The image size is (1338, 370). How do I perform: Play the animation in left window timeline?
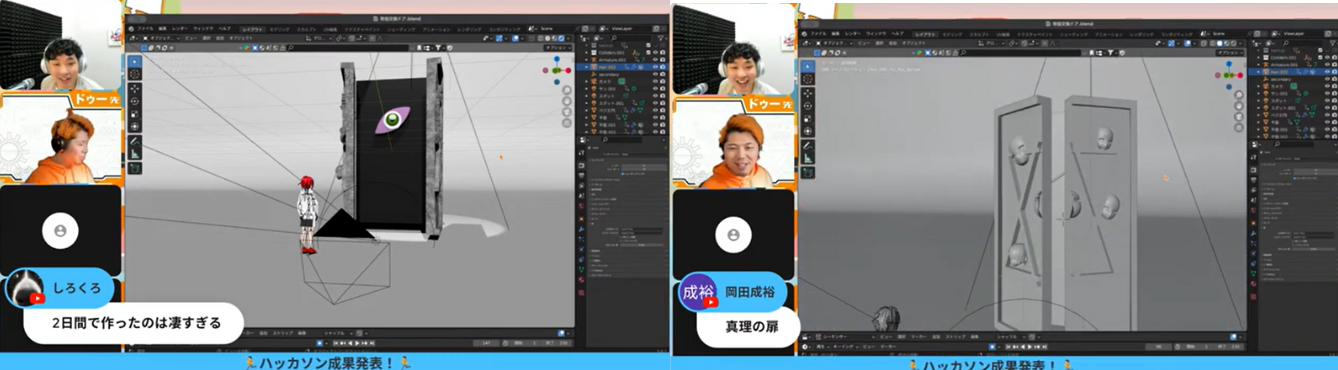click(x=357, y=343)
